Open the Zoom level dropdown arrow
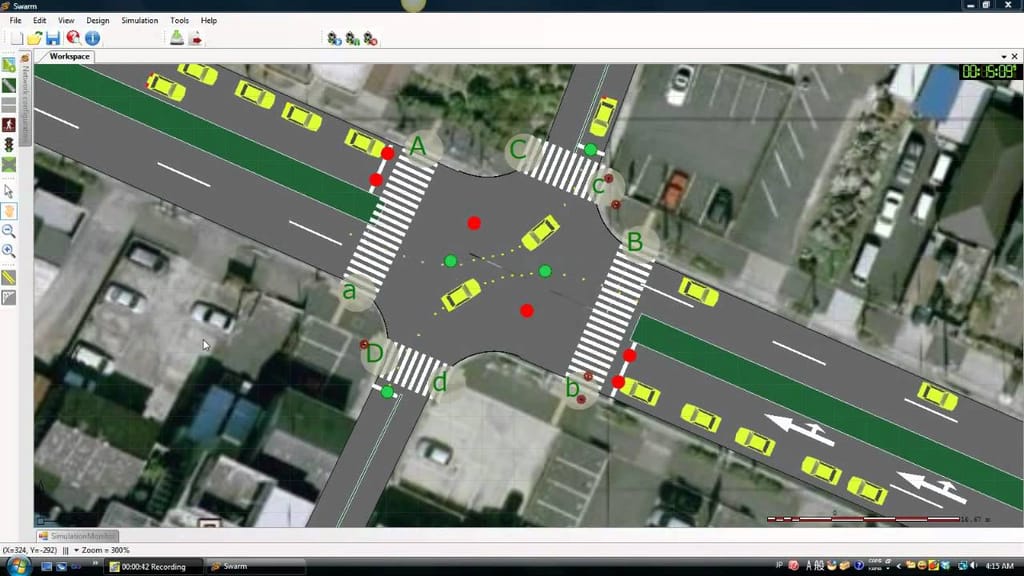Viewport: 1024px width, 576px height. 77,550
